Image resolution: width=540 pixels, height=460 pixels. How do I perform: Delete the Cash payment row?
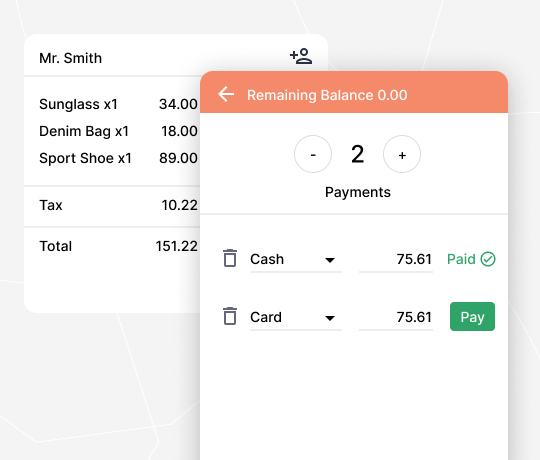point(230,258)
